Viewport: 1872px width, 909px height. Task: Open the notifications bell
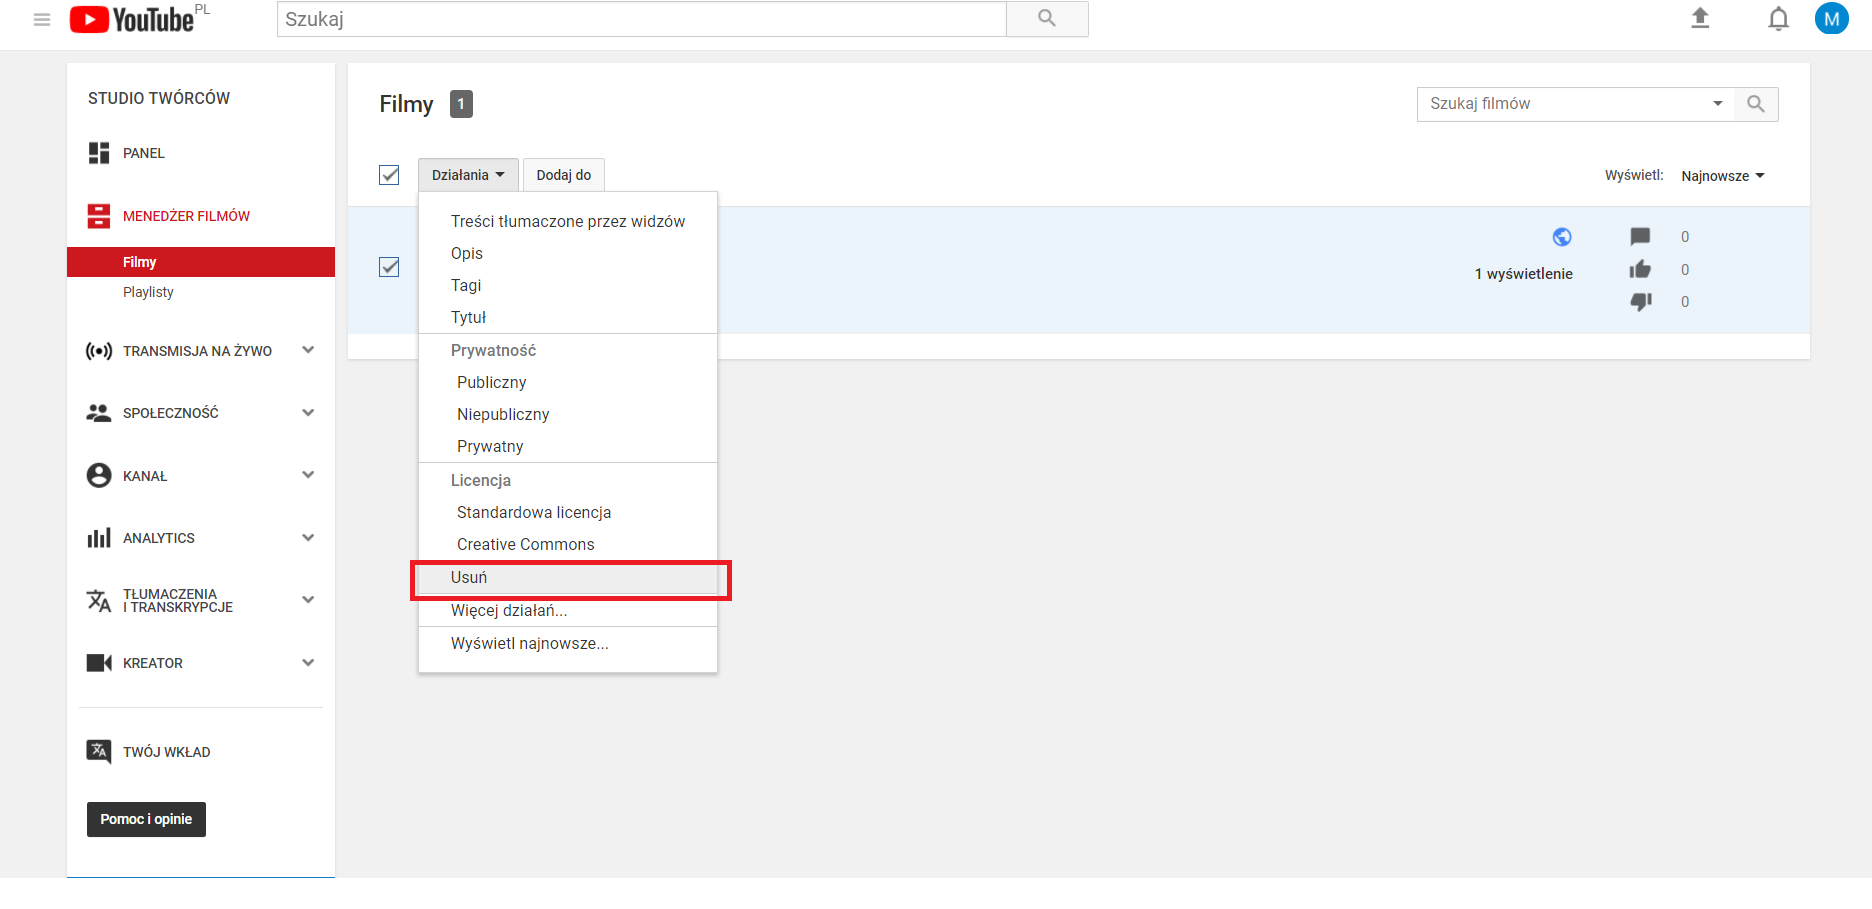(1778, 19)
